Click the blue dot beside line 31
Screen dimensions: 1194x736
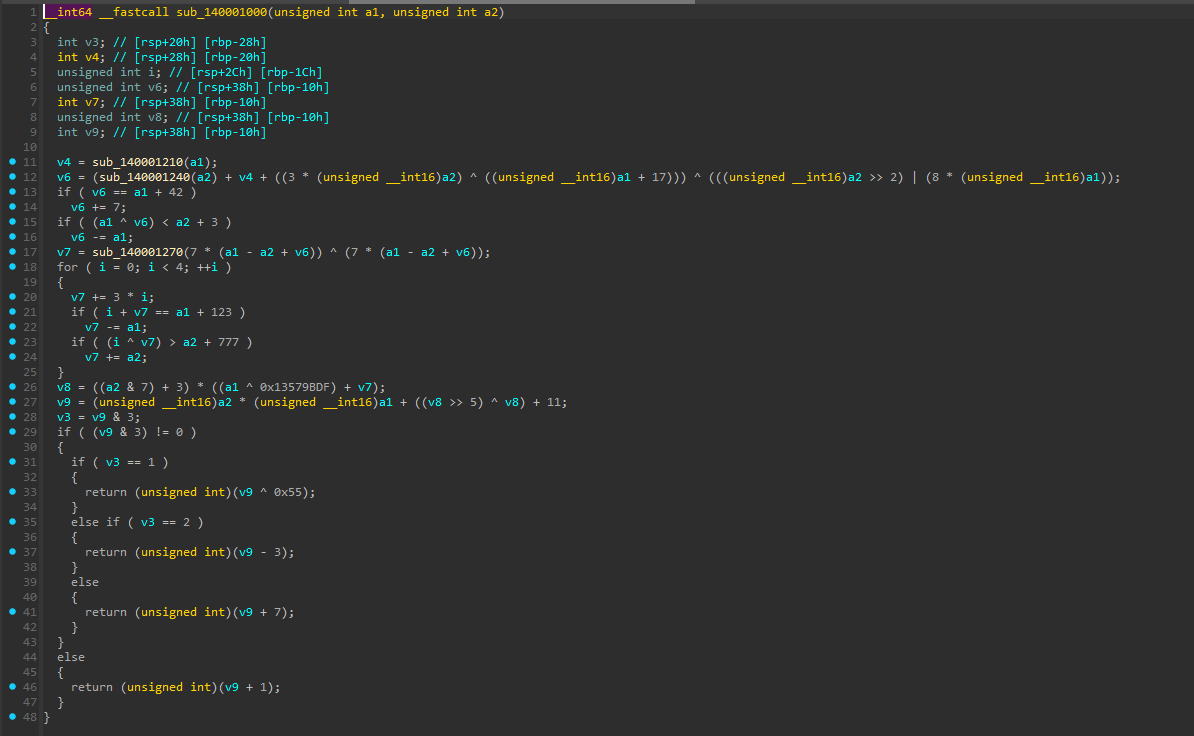click(12, 462)
